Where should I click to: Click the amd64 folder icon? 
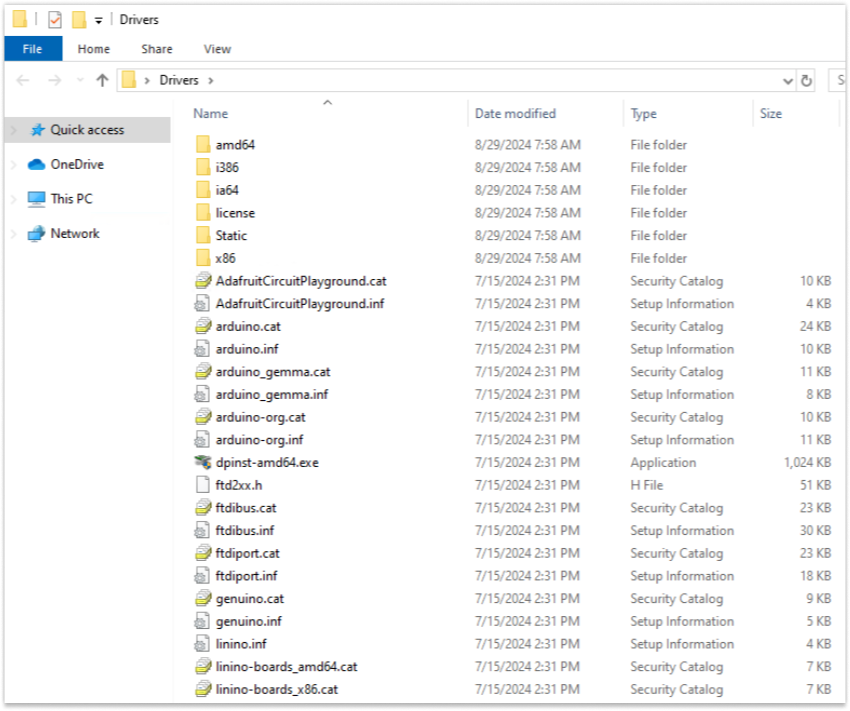tap(203, 145)
